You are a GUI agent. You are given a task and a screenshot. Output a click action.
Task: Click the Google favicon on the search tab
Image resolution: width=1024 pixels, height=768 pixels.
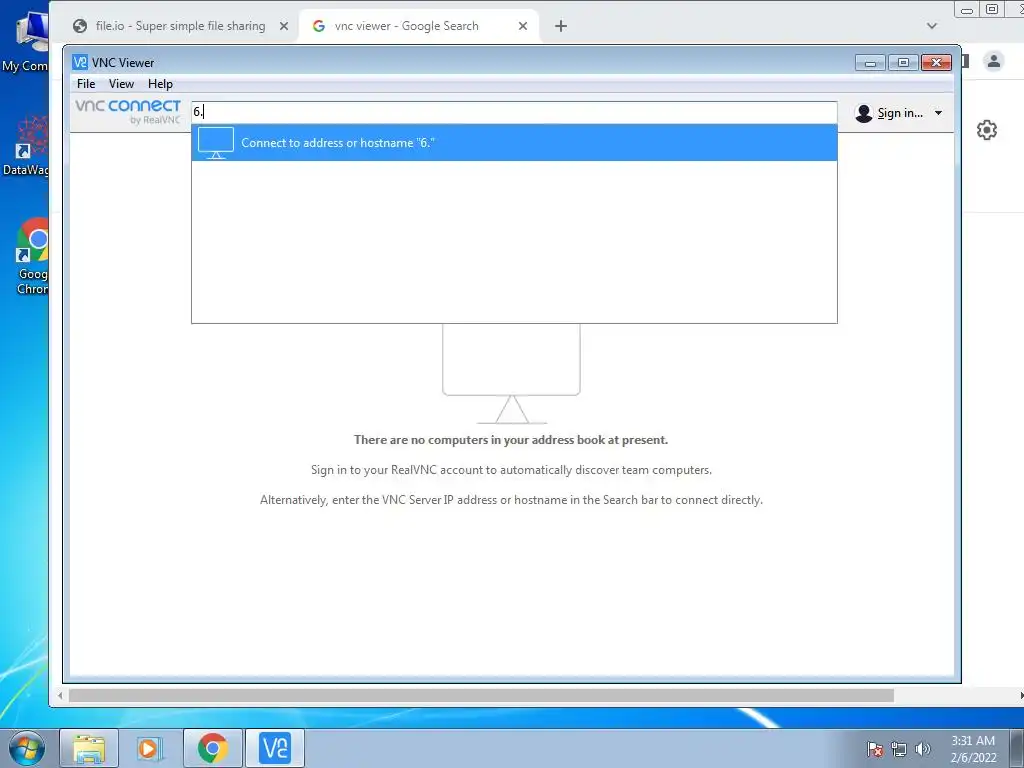(x=319, y=26)
